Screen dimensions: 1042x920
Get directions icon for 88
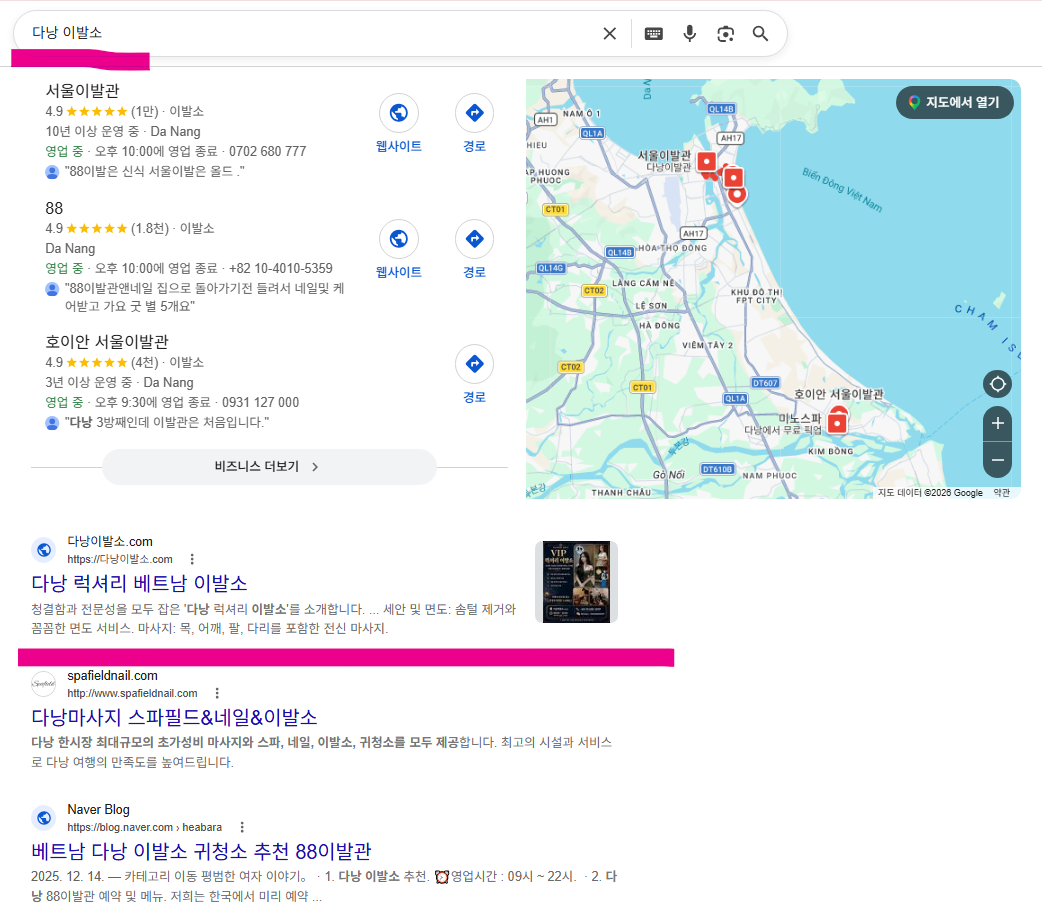point(474,239)
